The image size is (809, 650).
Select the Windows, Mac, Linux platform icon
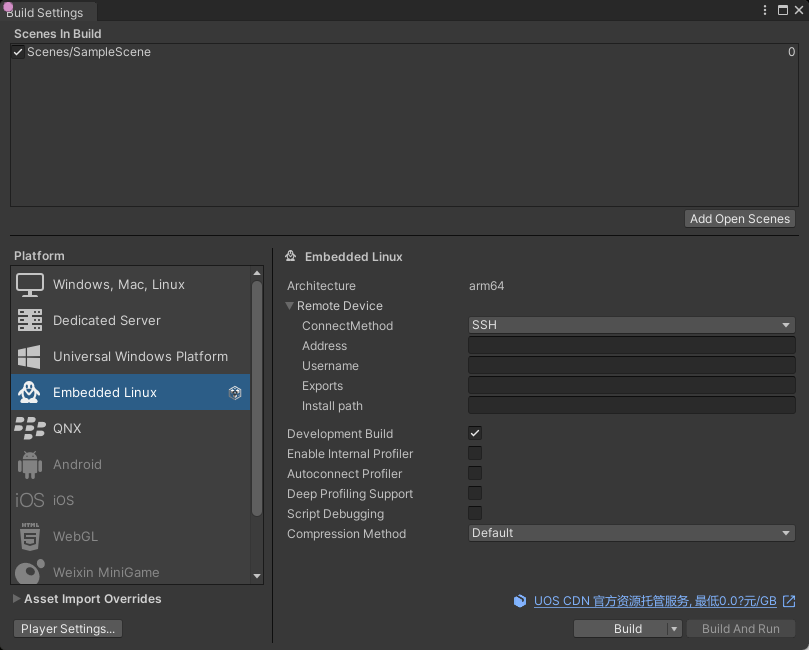coord(30,284)
